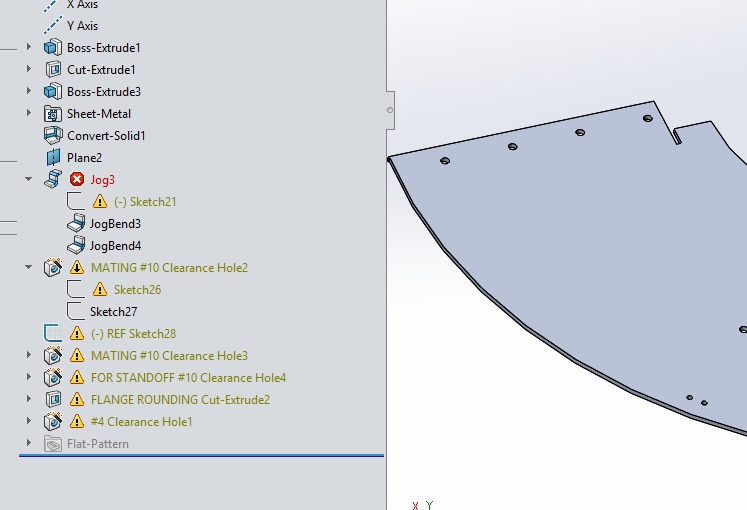Image resolution: width=747 pixels, height=510 pixels.
Task: Select the 'Plane2' label
Action: (84, 158)
